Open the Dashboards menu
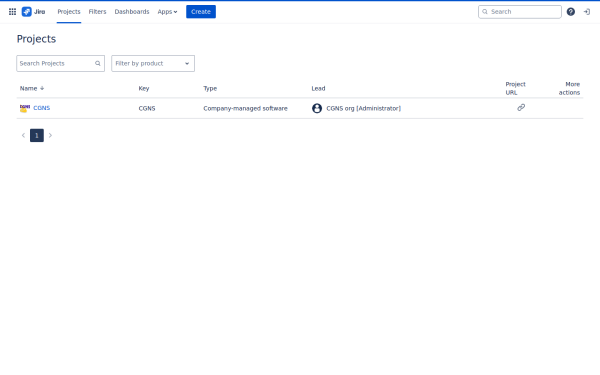Image resolution: width=600 pixels, height=375 pixels. tap(132, 12)
